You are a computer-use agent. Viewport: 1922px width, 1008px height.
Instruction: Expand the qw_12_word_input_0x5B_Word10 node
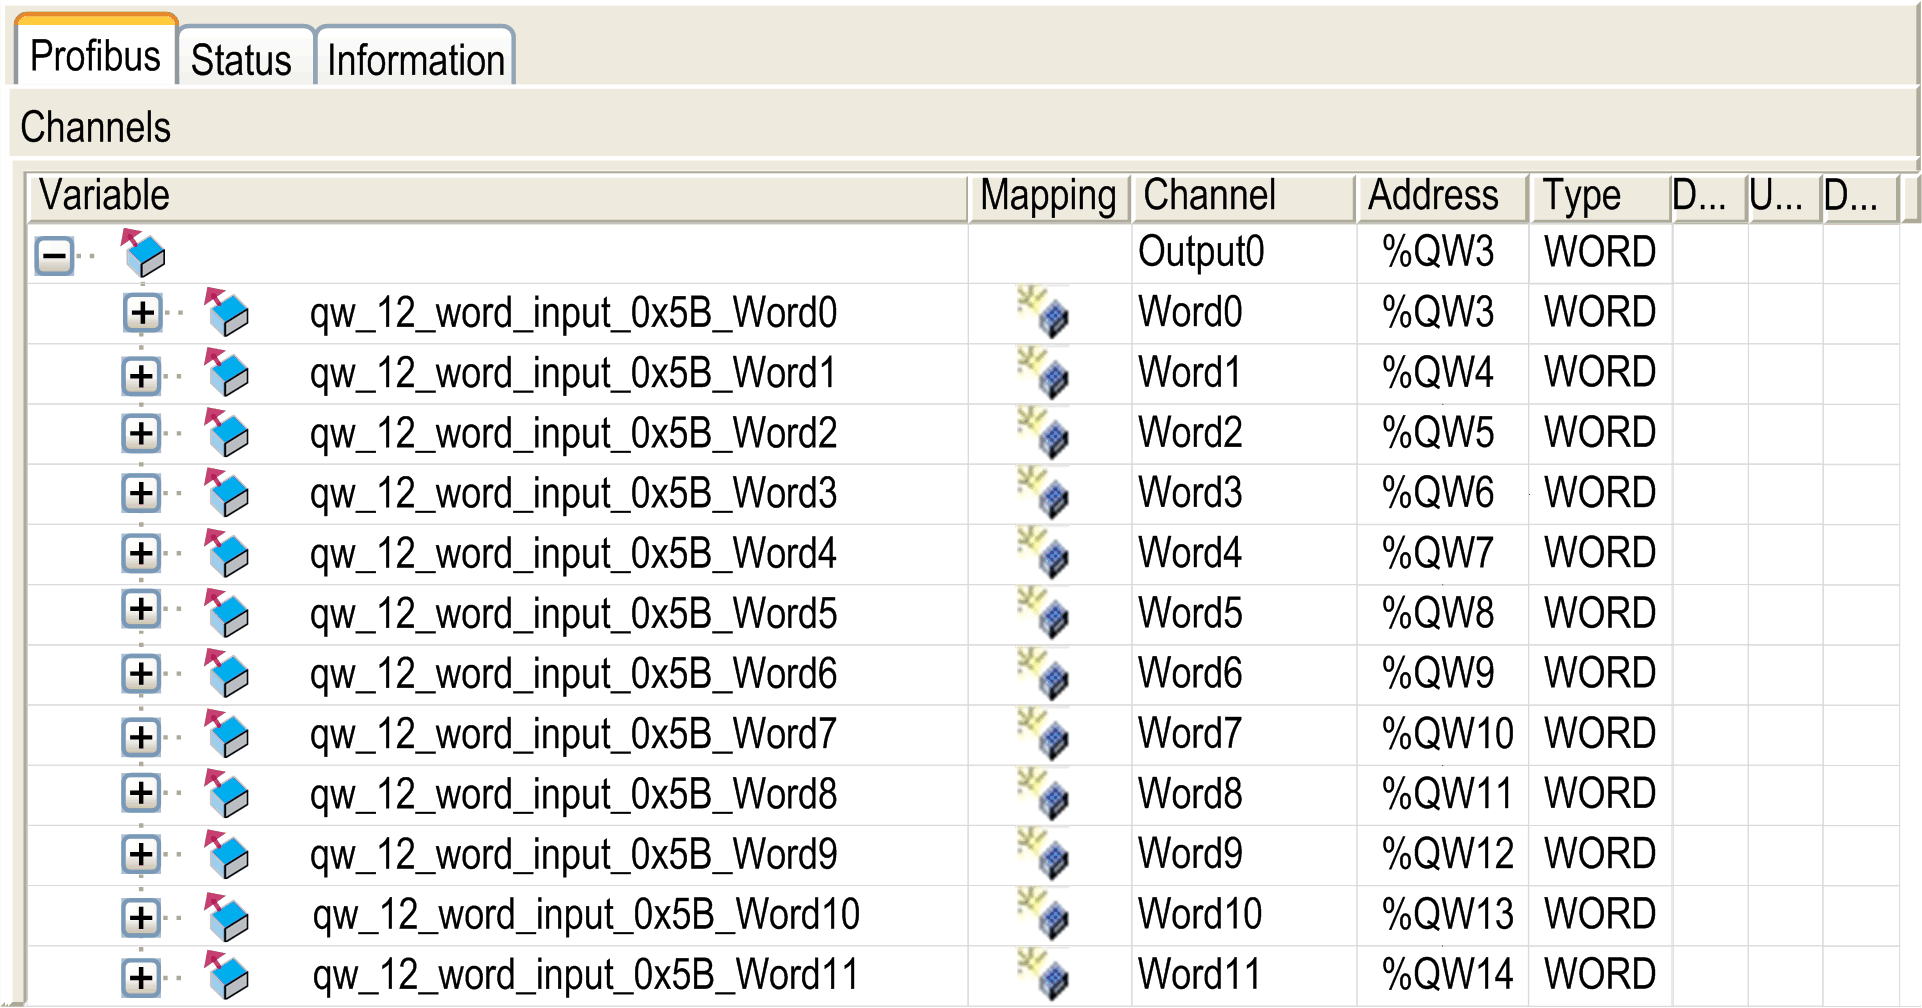click(142, 917)
